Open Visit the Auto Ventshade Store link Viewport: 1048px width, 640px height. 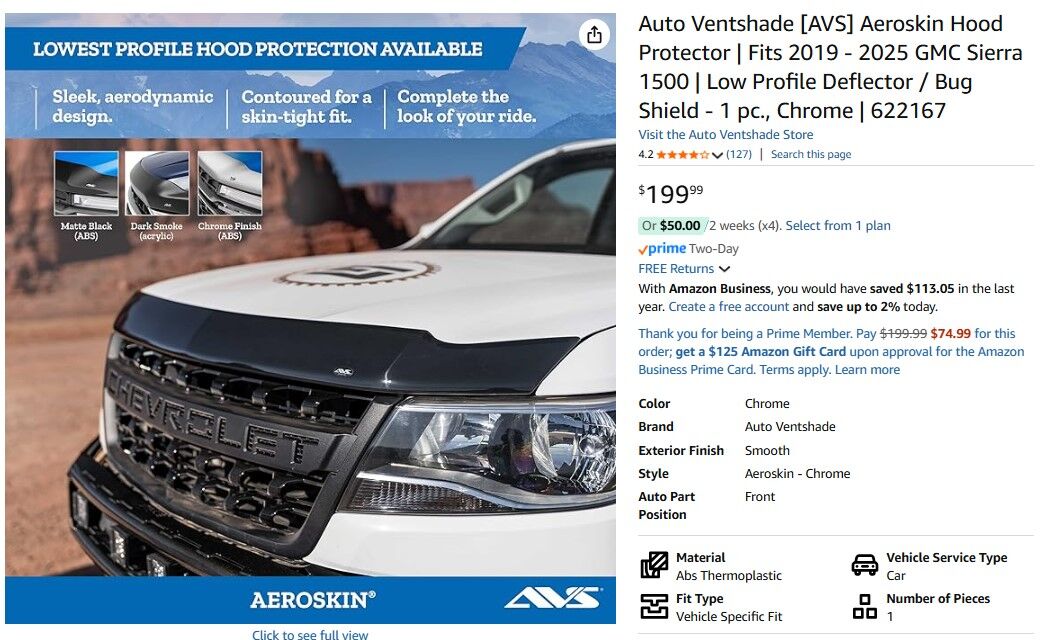(x=726, y=134)
